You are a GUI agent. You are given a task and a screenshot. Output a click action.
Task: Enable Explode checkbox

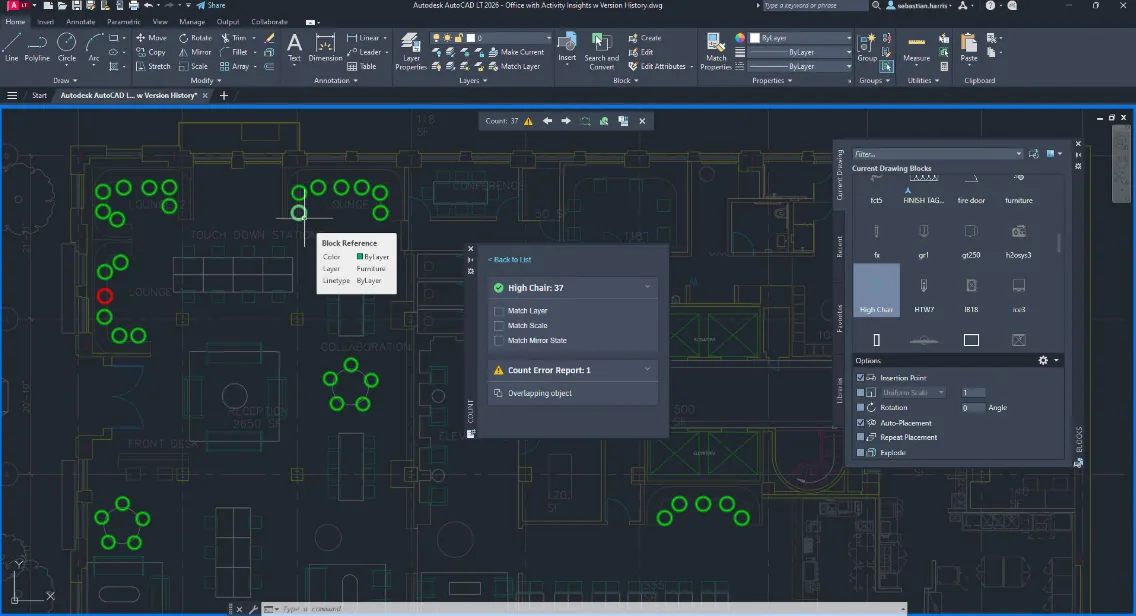point(861,452)
